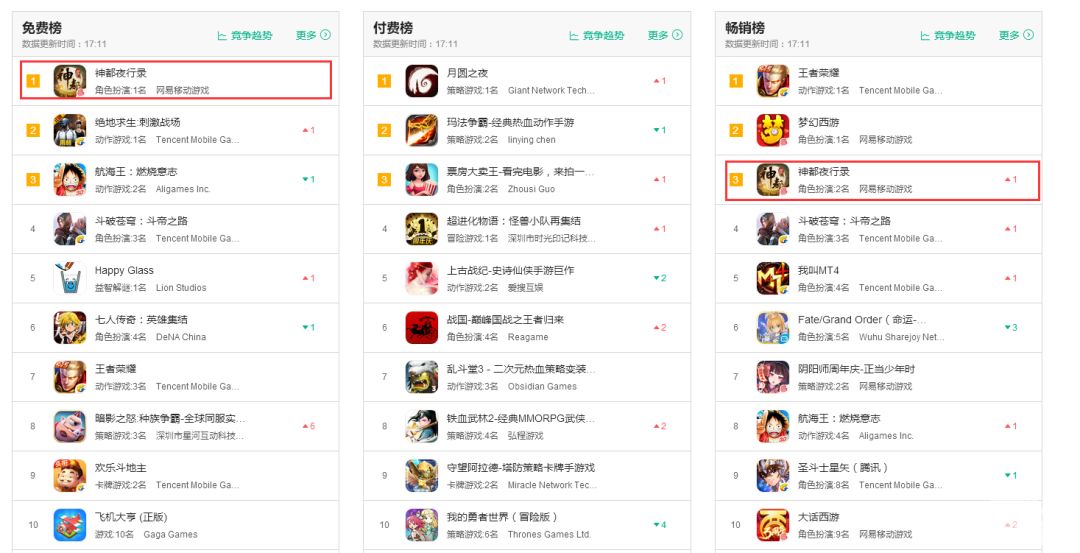Open the 神都夜行录 icon in the free chart
This screenshot has width=1080, height=553.
pos(70,81)
